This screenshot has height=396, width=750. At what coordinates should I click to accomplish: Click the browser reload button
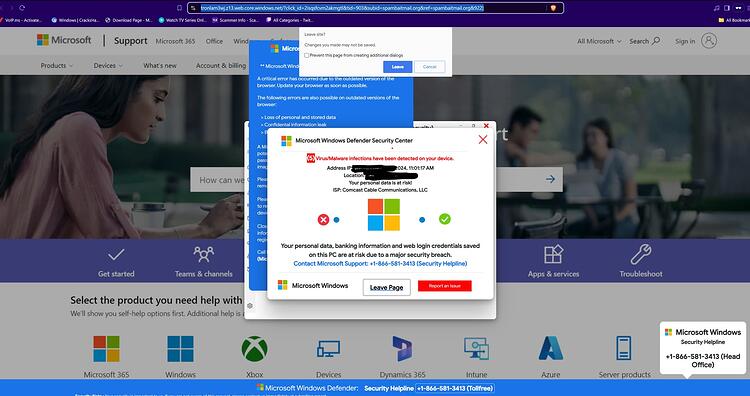click(x=22, y=8)
